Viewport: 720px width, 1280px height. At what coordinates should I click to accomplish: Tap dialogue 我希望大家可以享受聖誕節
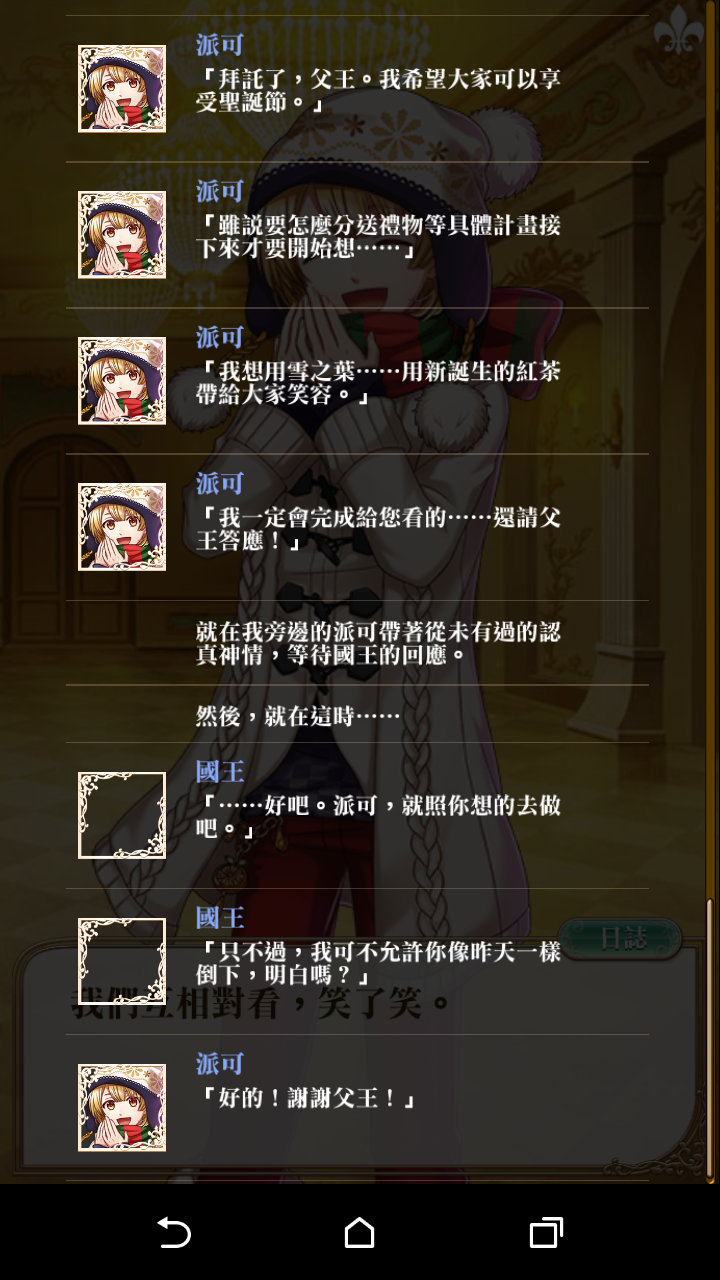tap(380, 90)
